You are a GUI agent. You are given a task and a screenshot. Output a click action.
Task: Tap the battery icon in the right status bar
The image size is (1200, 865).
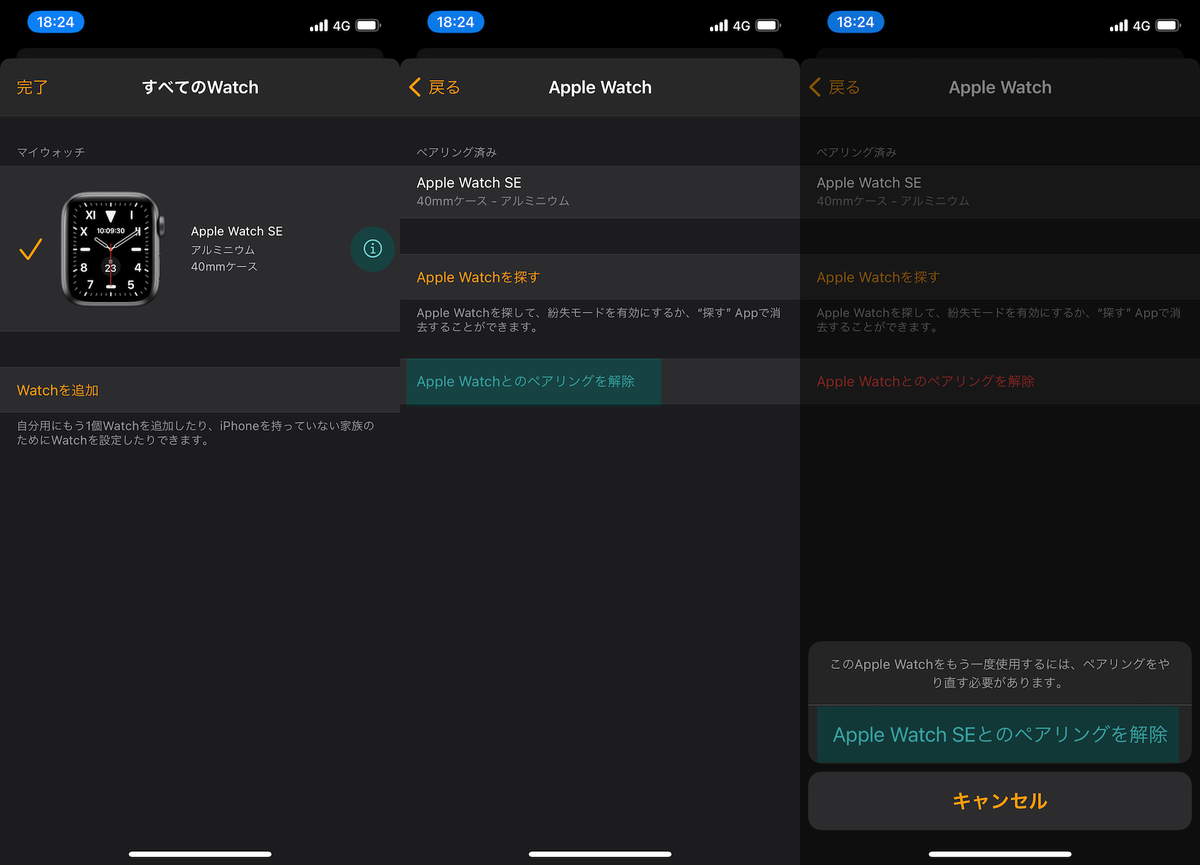click(x=1168, y=26)
